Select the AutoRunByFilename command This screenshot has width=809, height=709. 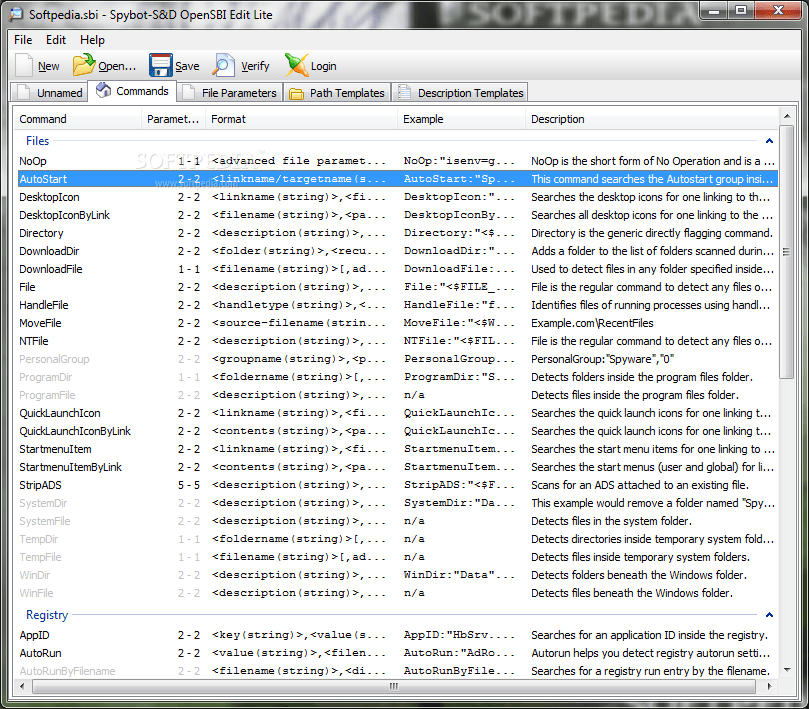coord(396,671)
